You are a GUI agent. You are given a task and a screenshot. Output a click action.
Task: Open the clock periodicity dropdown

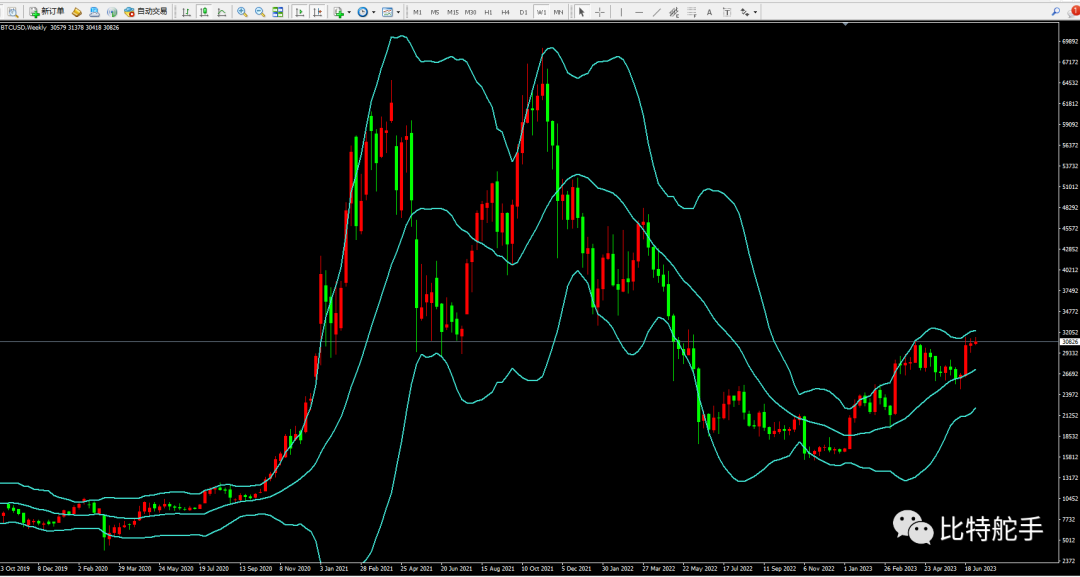point(374,13)
